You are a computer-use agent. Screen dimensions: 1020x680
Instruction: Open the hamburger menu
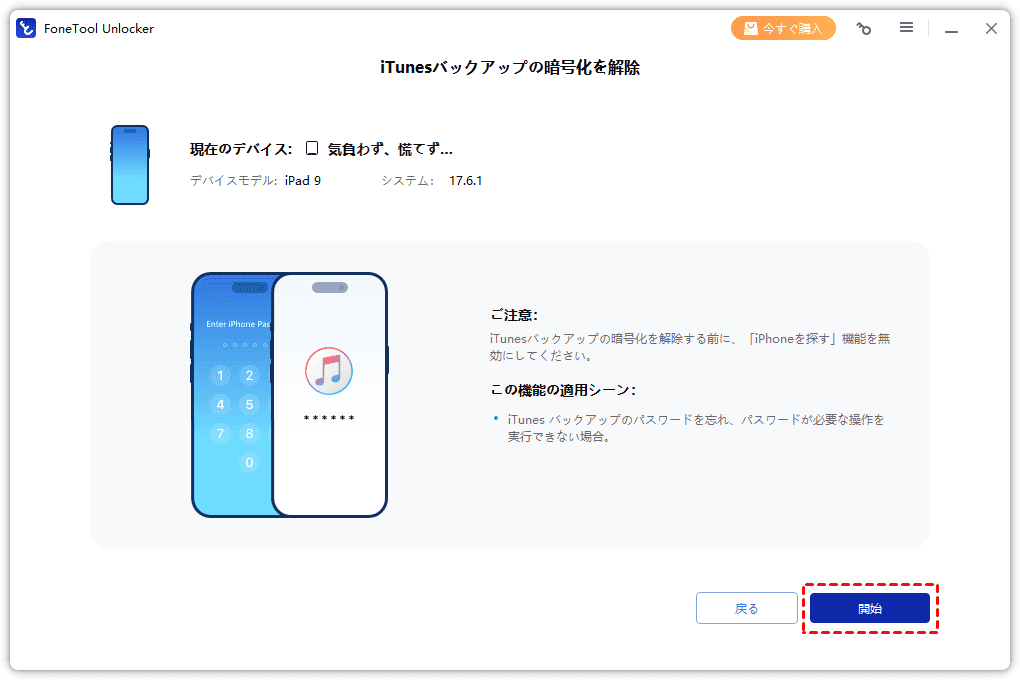tap(906, 27)
